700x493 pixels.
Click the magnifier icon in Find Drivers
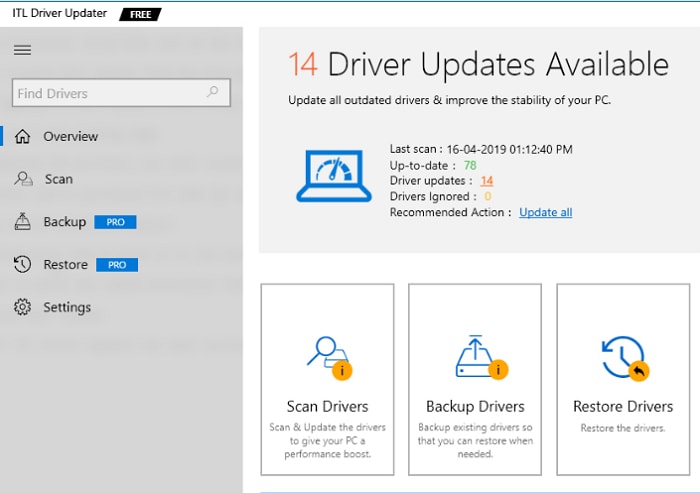(x=213, y=92)
